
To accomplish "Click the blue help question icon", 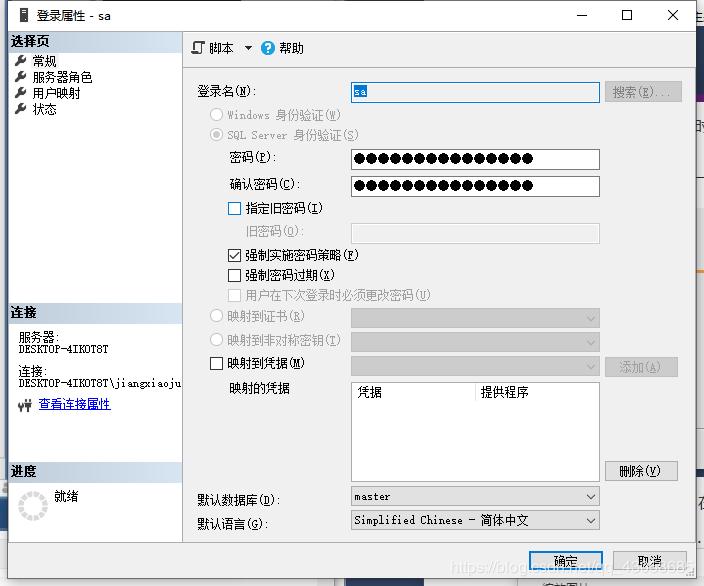I will [x=268, y=48].
